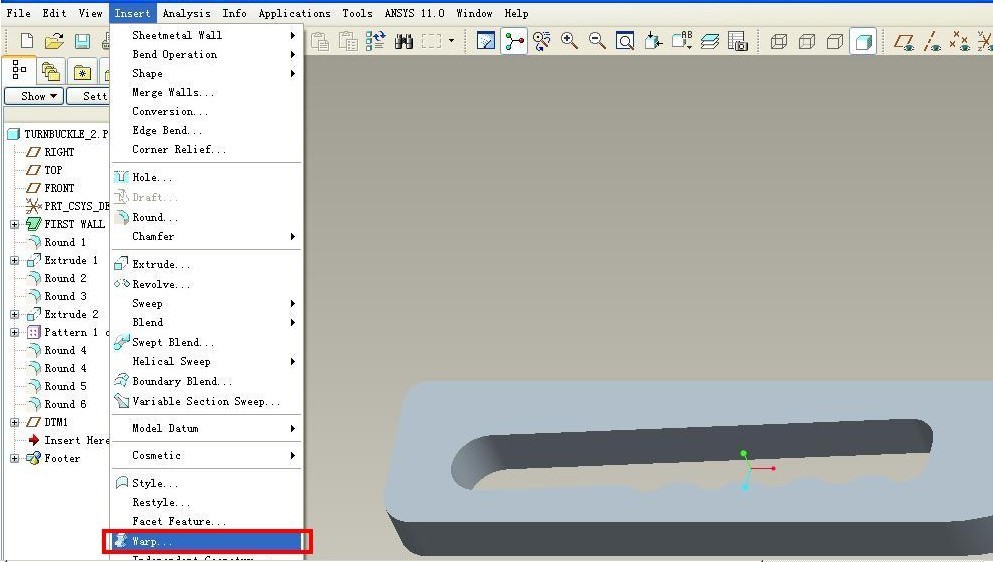The height and width of the screenshot is (562, 993).
Task: Open the Analysis menu
Action: 186,13
